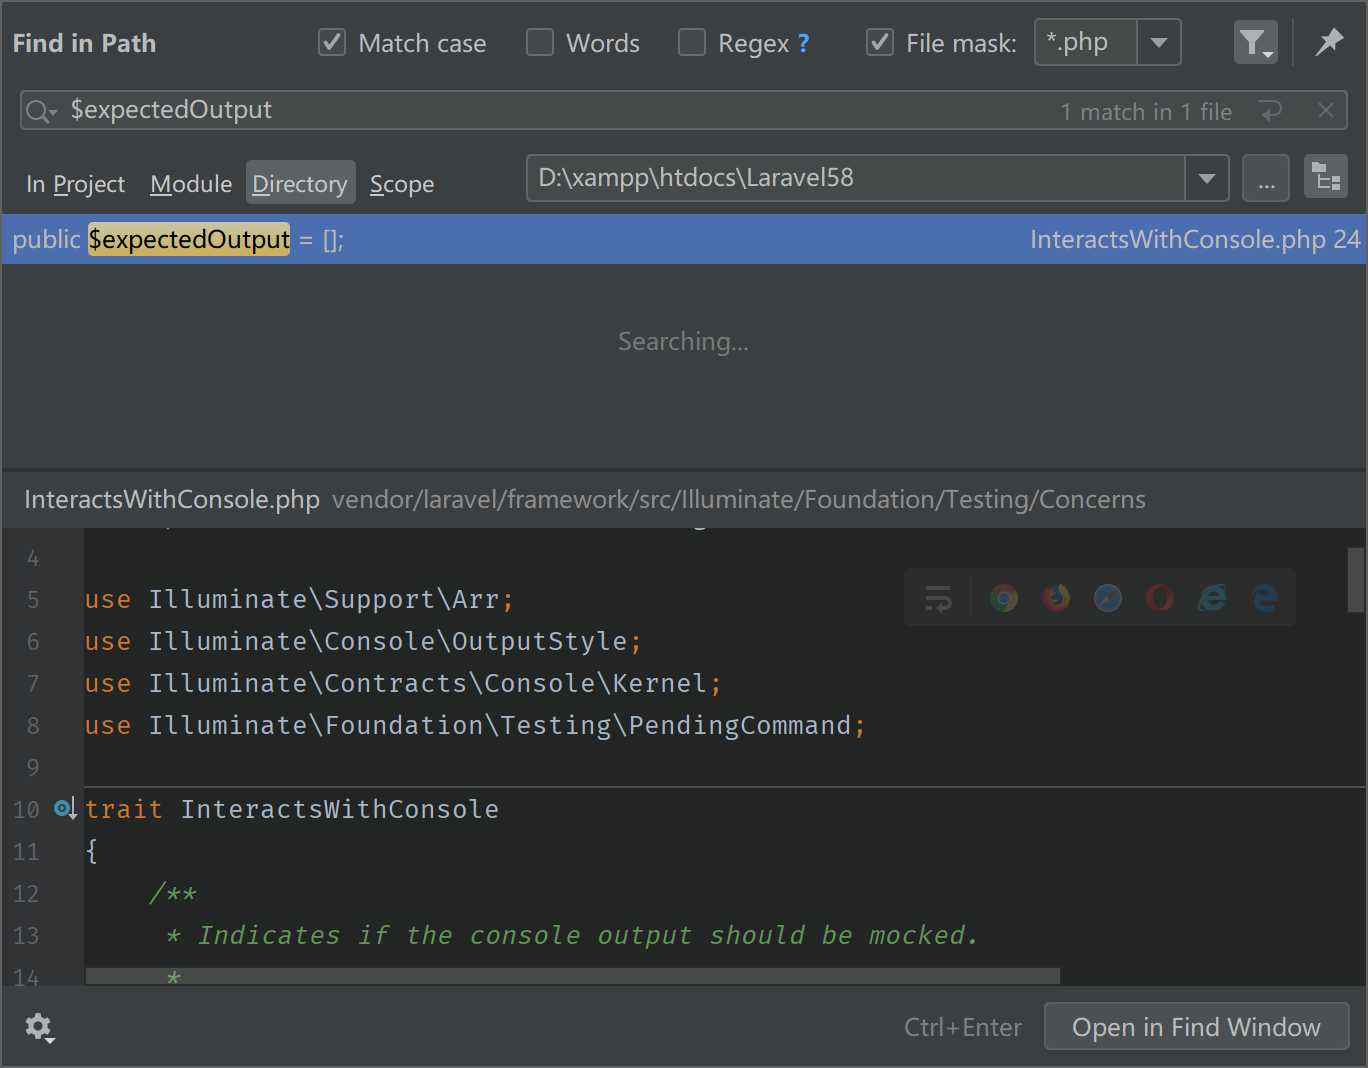Click comment line about console output mocked

(572, 935)
